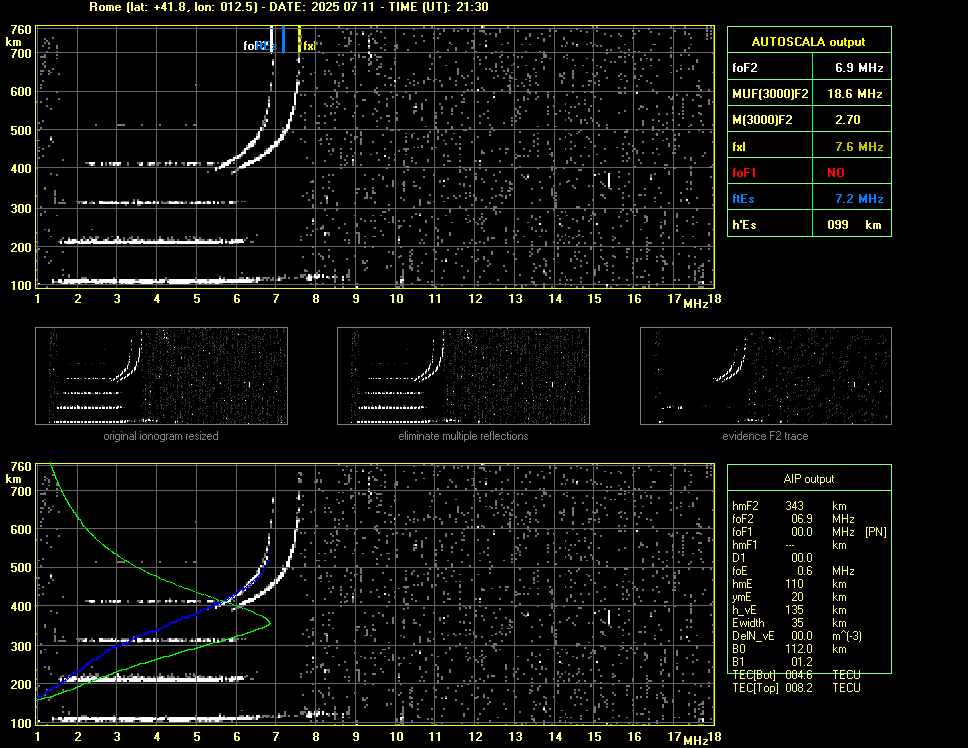This screenshot has width=968, height=748.
Task: Click the 'original ionogram resized' thumbnail image
Action: pos(161,376)
